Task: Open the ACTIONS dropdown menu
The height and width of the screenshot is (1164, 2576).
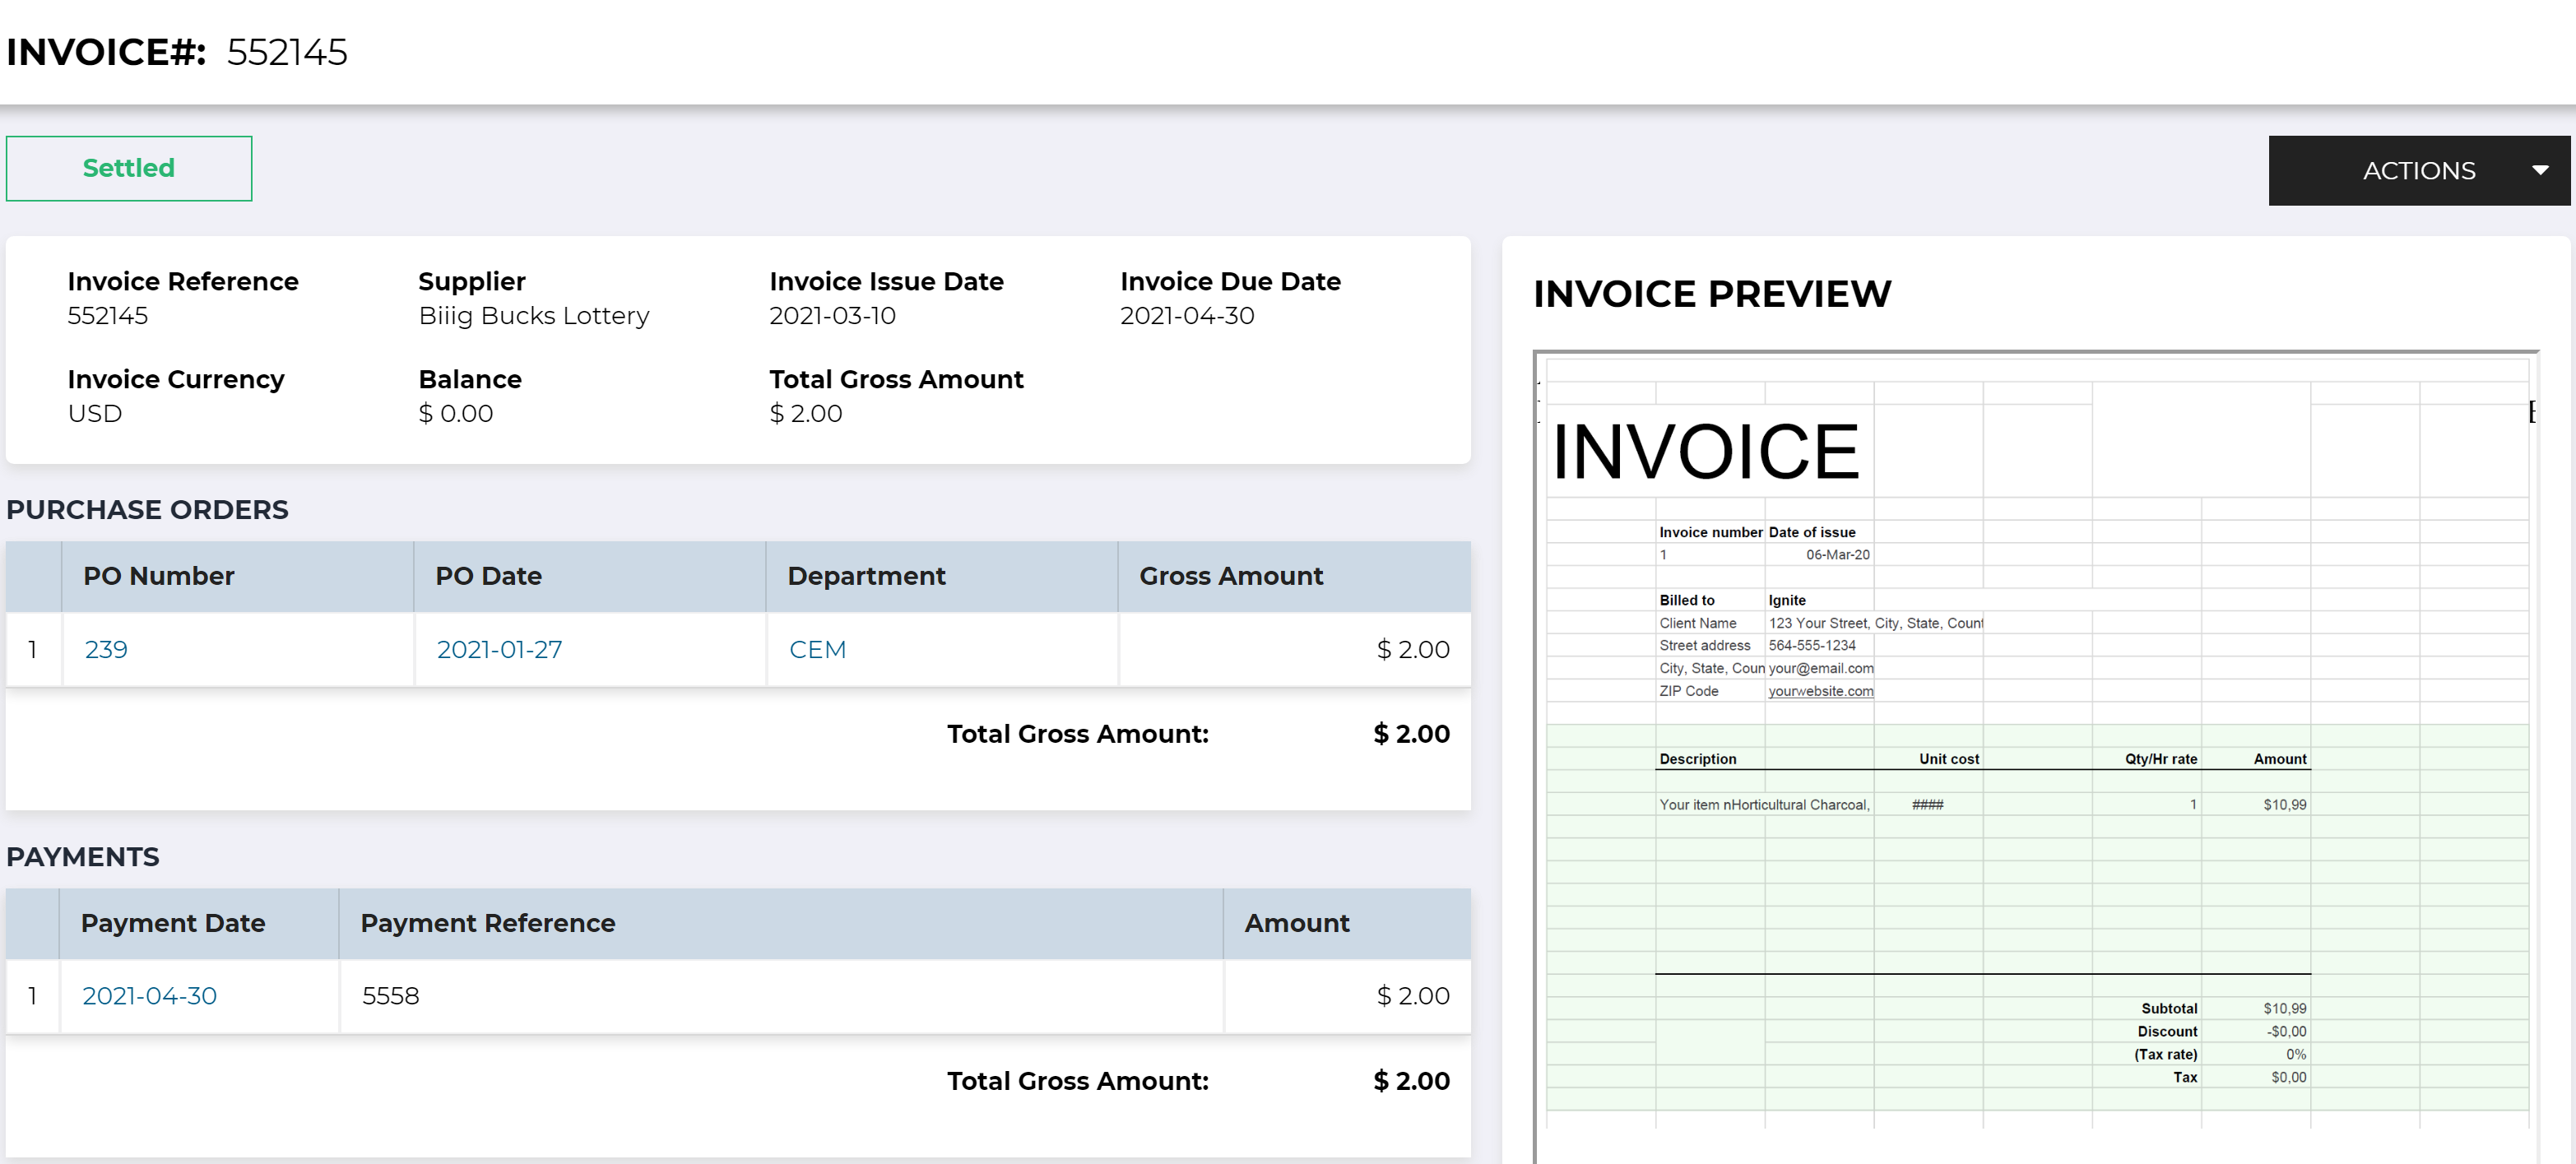Action: (2418, 171)
